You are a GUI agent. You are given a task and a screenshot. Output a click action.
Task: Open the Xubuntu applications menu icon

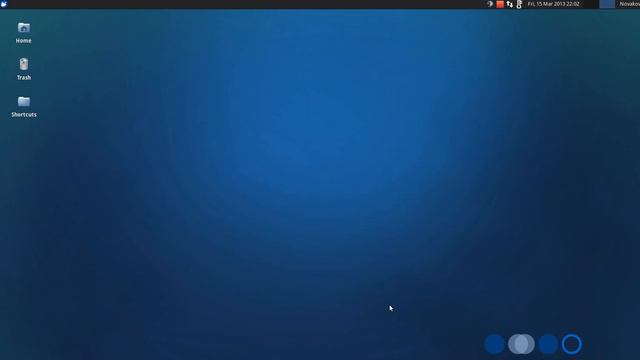(x=4, y=4)
